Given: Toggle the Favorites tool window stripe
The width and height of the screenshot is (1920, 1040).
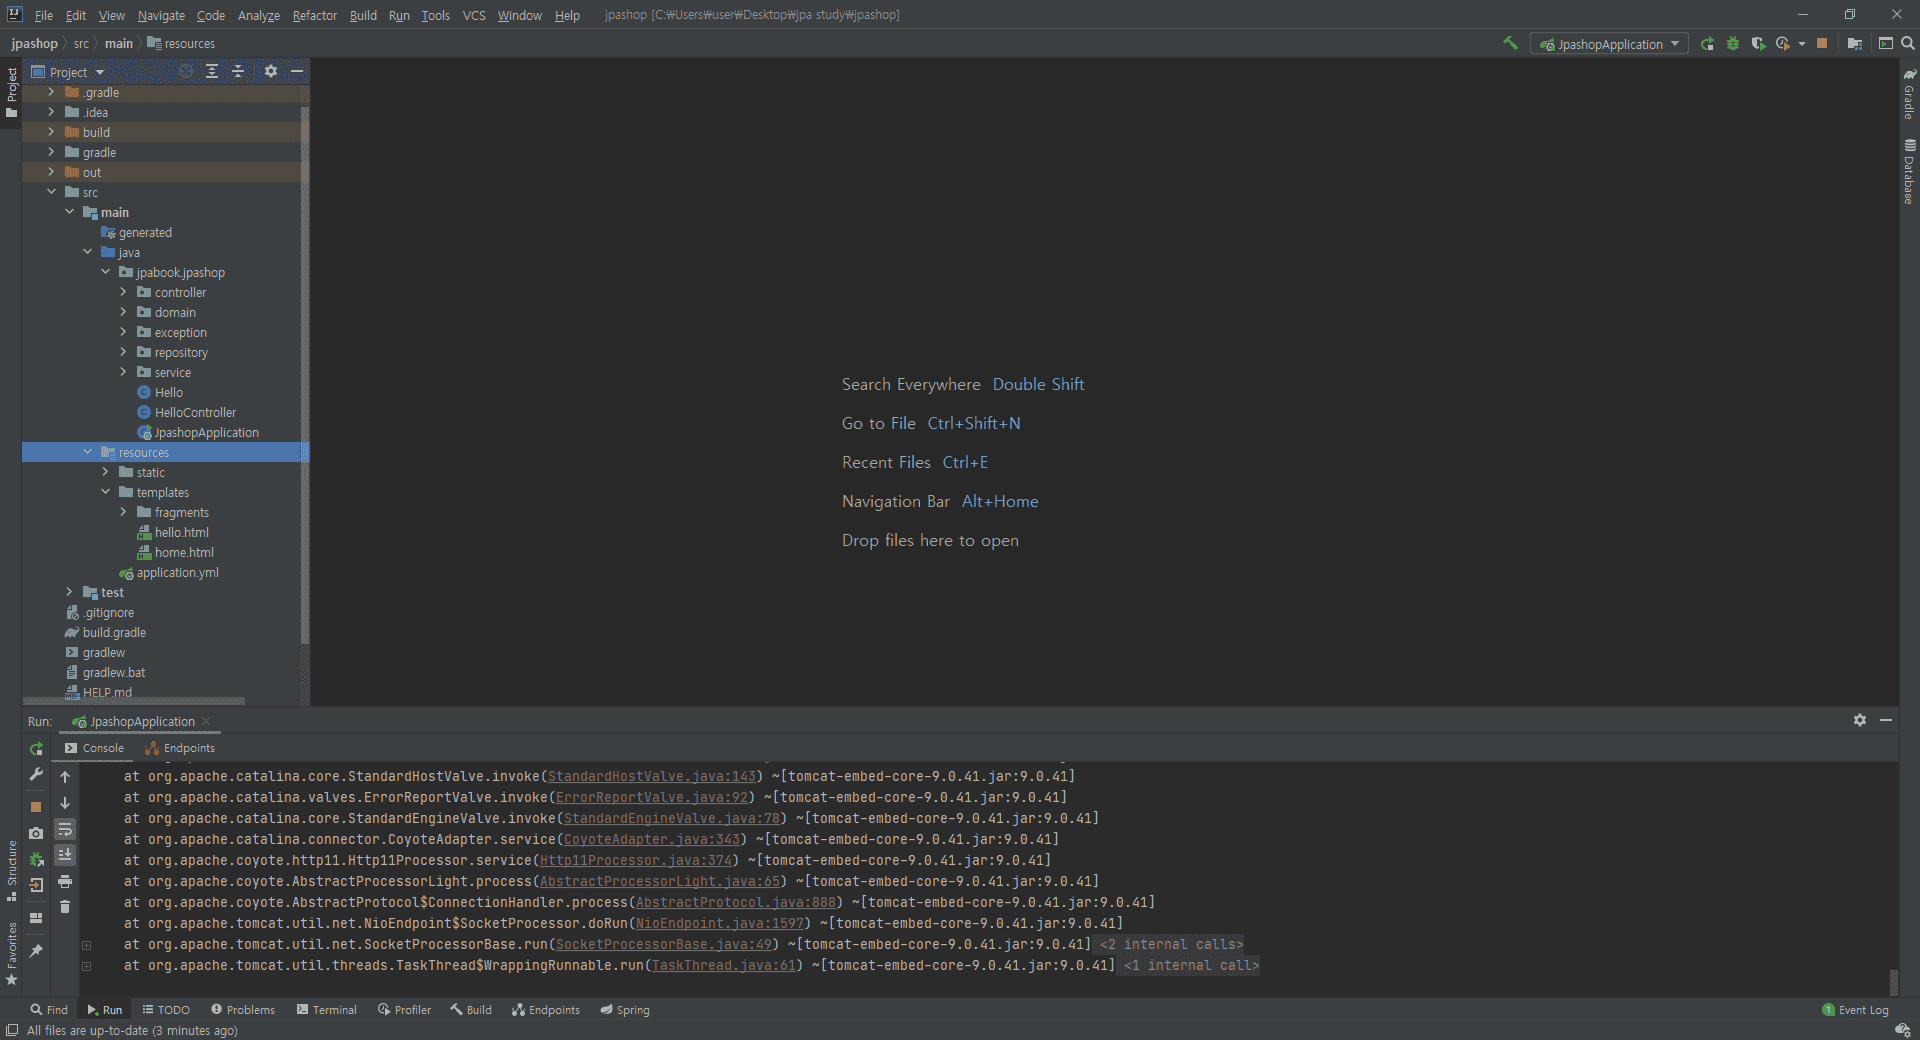Looking at the screenshot, I should coord(11,953).
